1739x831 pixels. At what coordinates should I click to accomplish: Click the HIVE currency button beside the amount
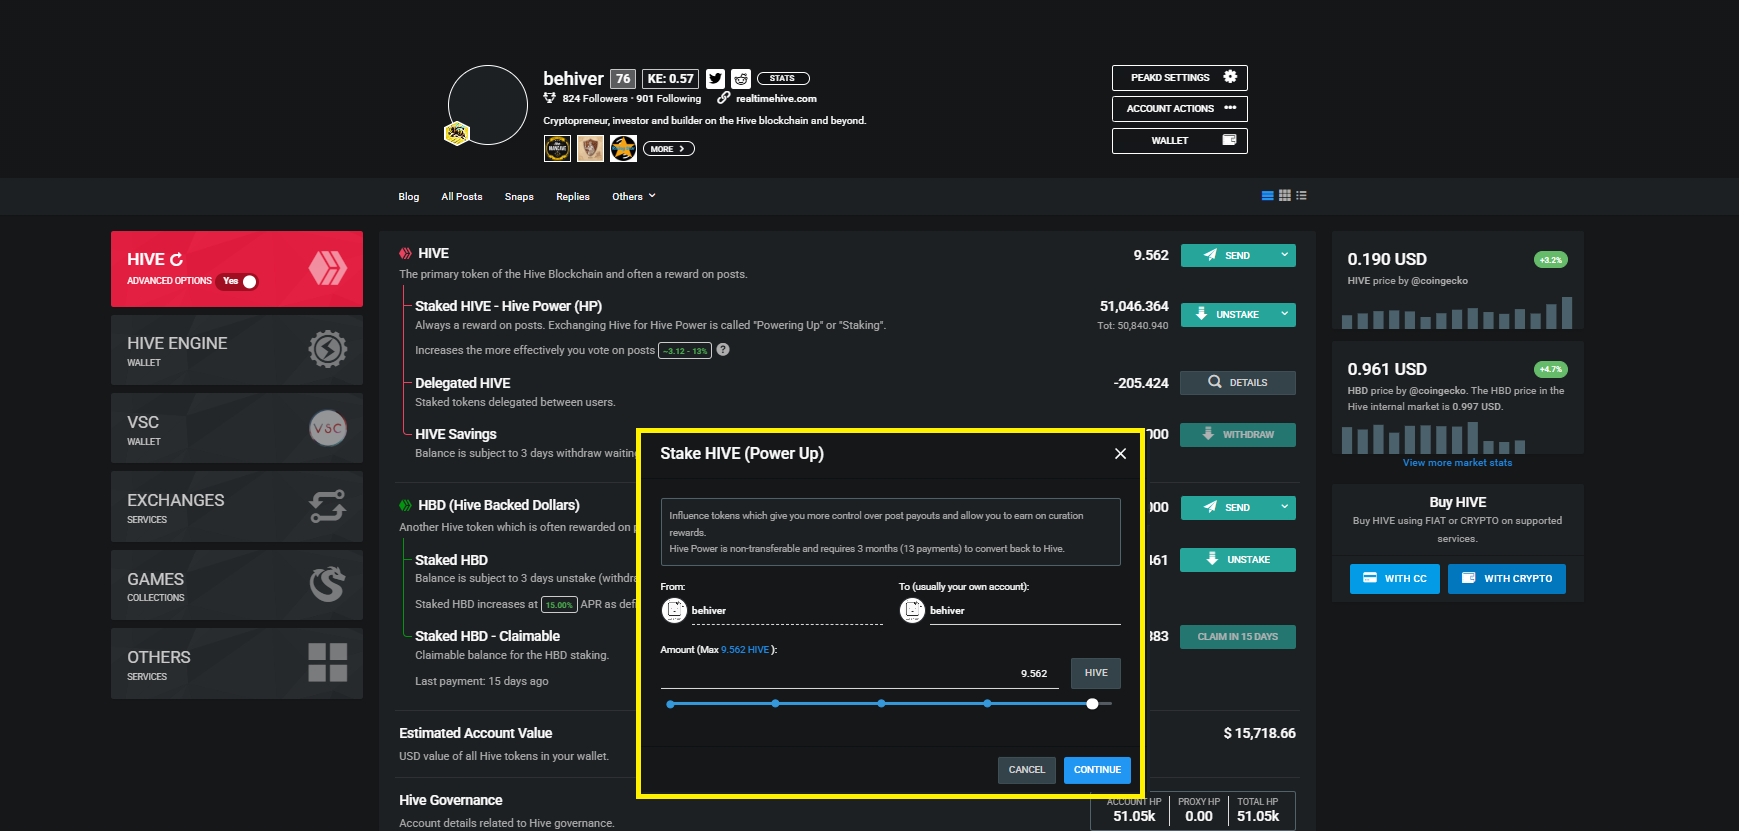pos(1096,673)
